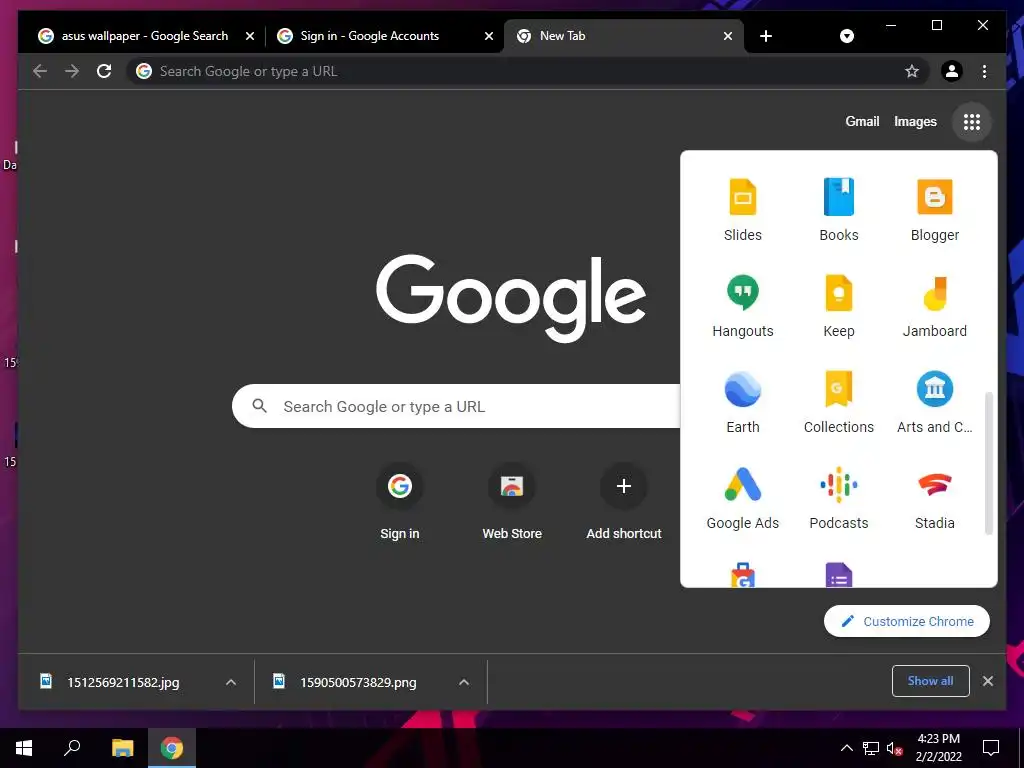Viewport: 1024px width, 768px height.
Task: Open the Web Store shortcut
Action: tap(512, 502)
